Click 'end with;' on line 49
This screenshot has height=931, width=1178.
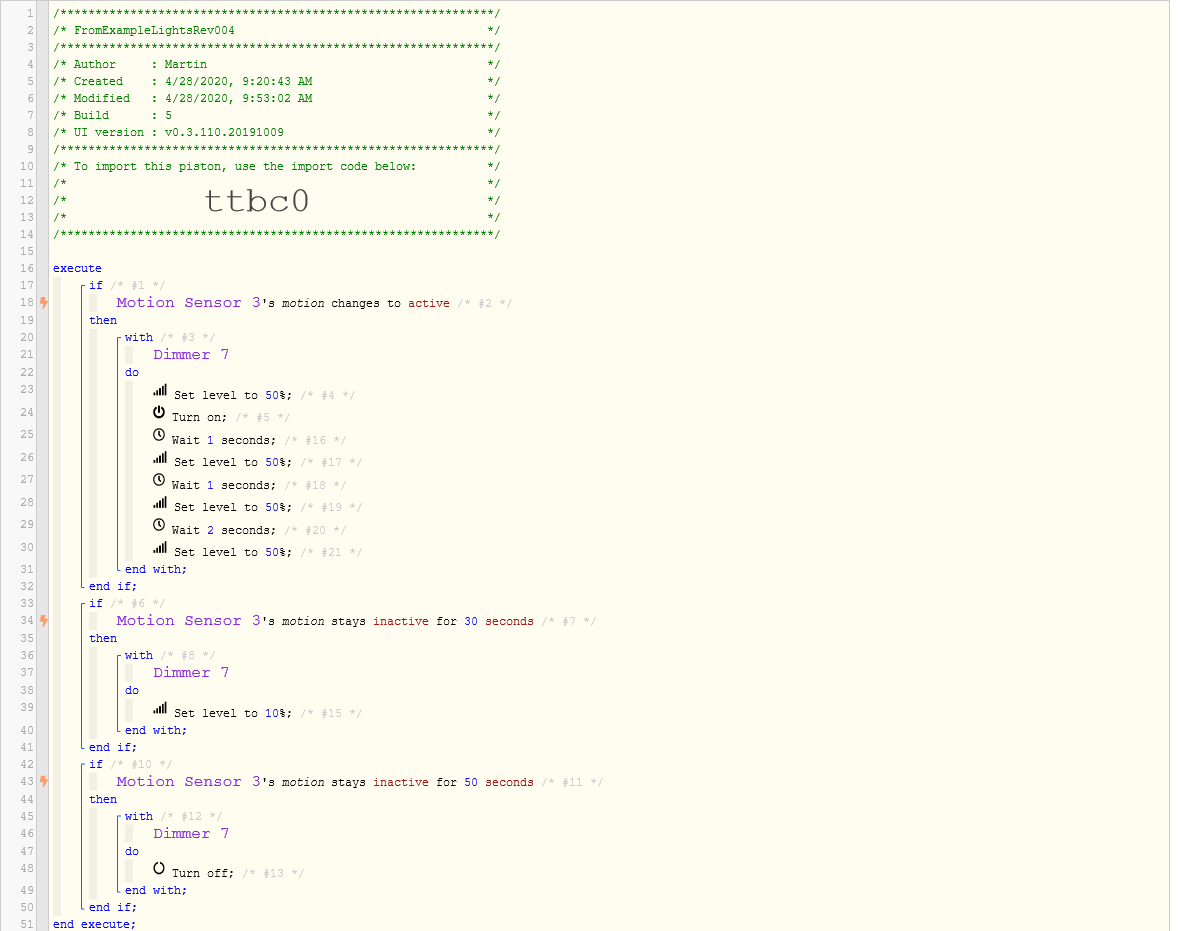(156, 890)
